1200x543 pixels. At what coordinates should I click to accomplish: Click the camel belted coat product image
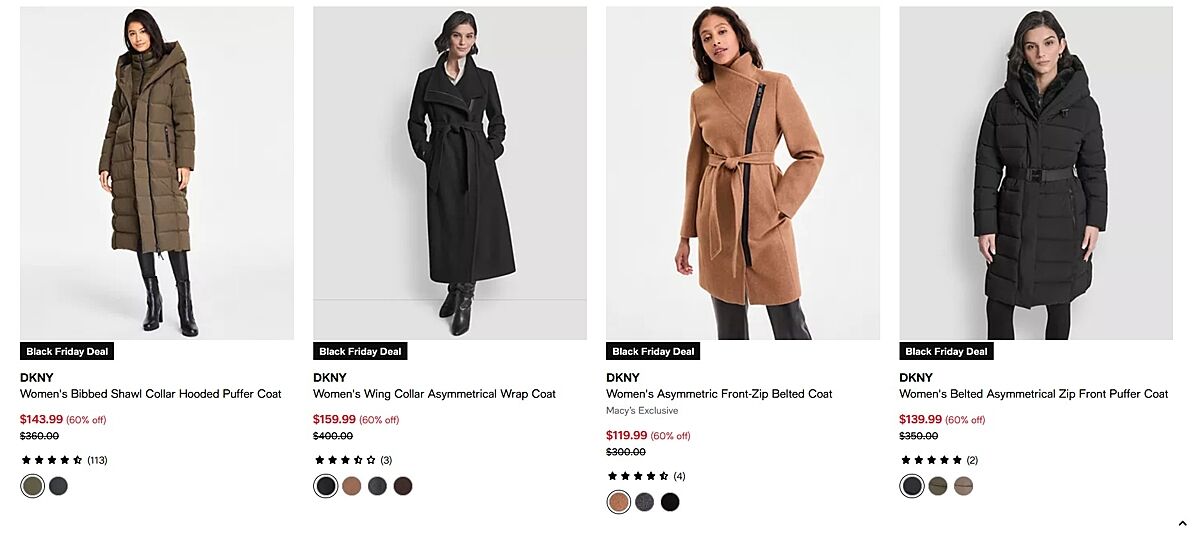point(743,173)
